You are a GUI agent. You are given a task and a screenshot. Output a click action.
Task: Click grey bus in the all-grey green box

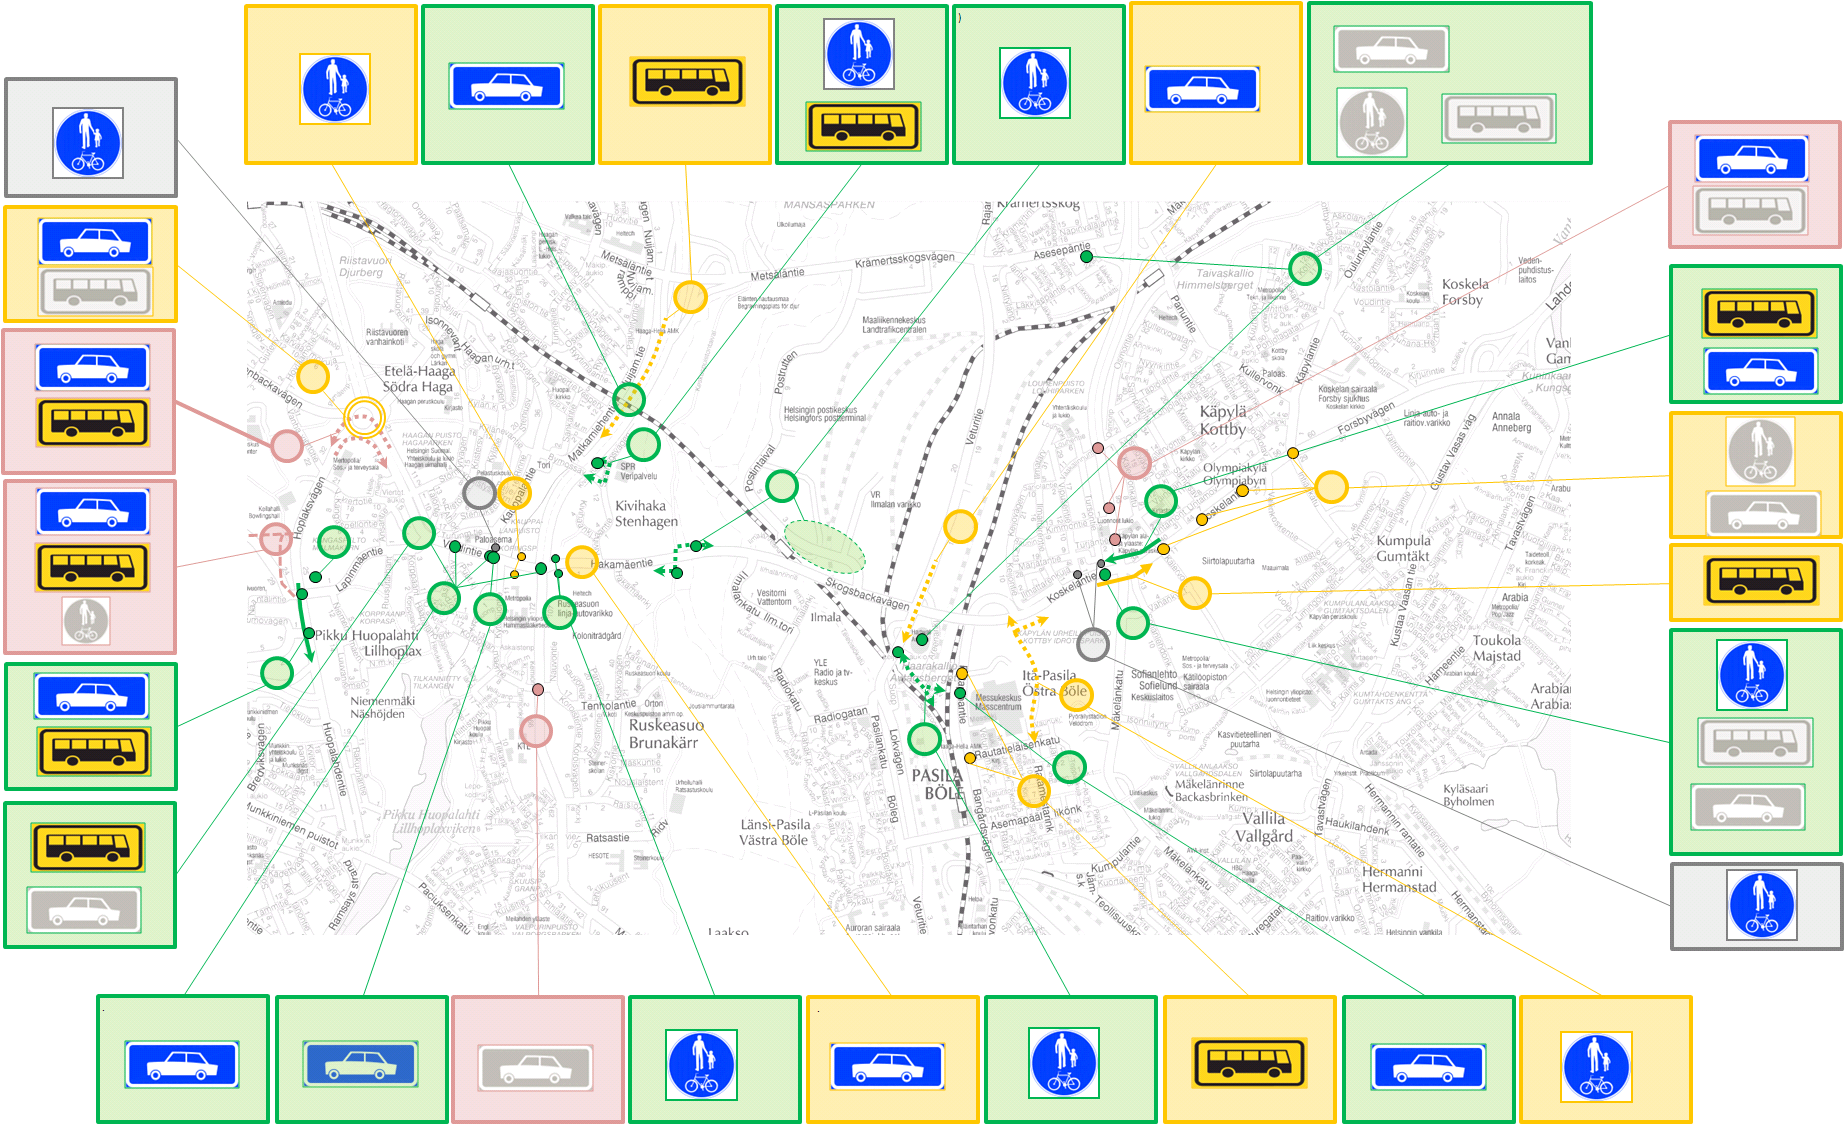(x=1499, y=119)
